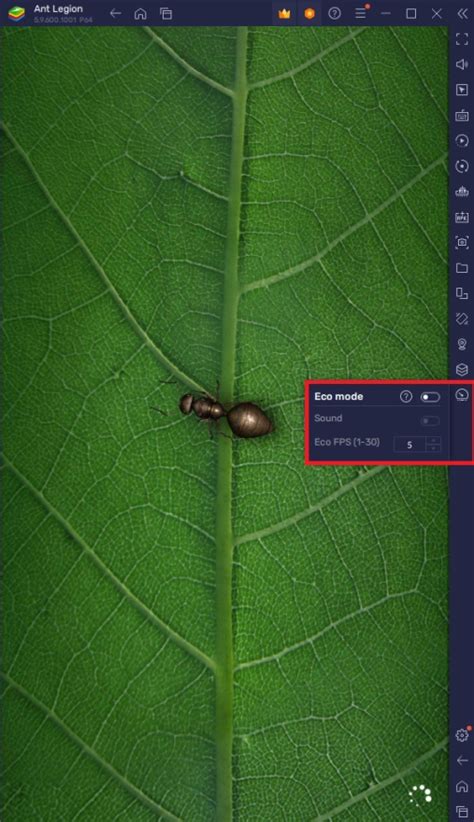
Task: Decrease Eco FPS with down arrow
Action: pyautogui.click(x=433, y=448)
